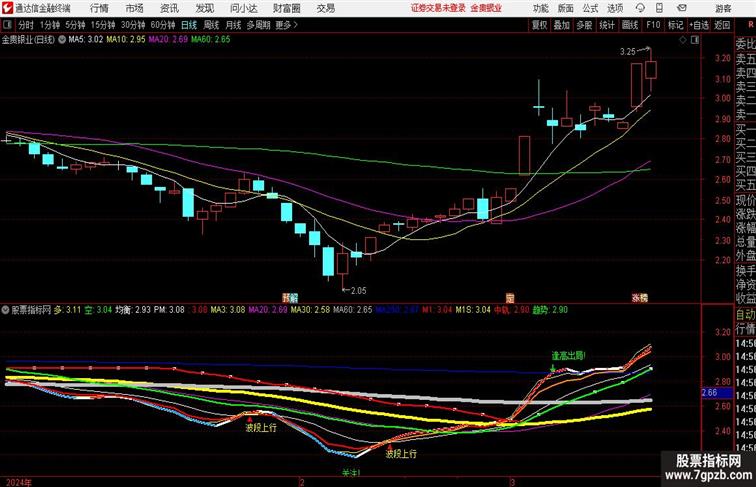This screenshot has width=756, height=487.
Task: Click the MA5: 3.02 indicator label
Action: coord(86,40)
